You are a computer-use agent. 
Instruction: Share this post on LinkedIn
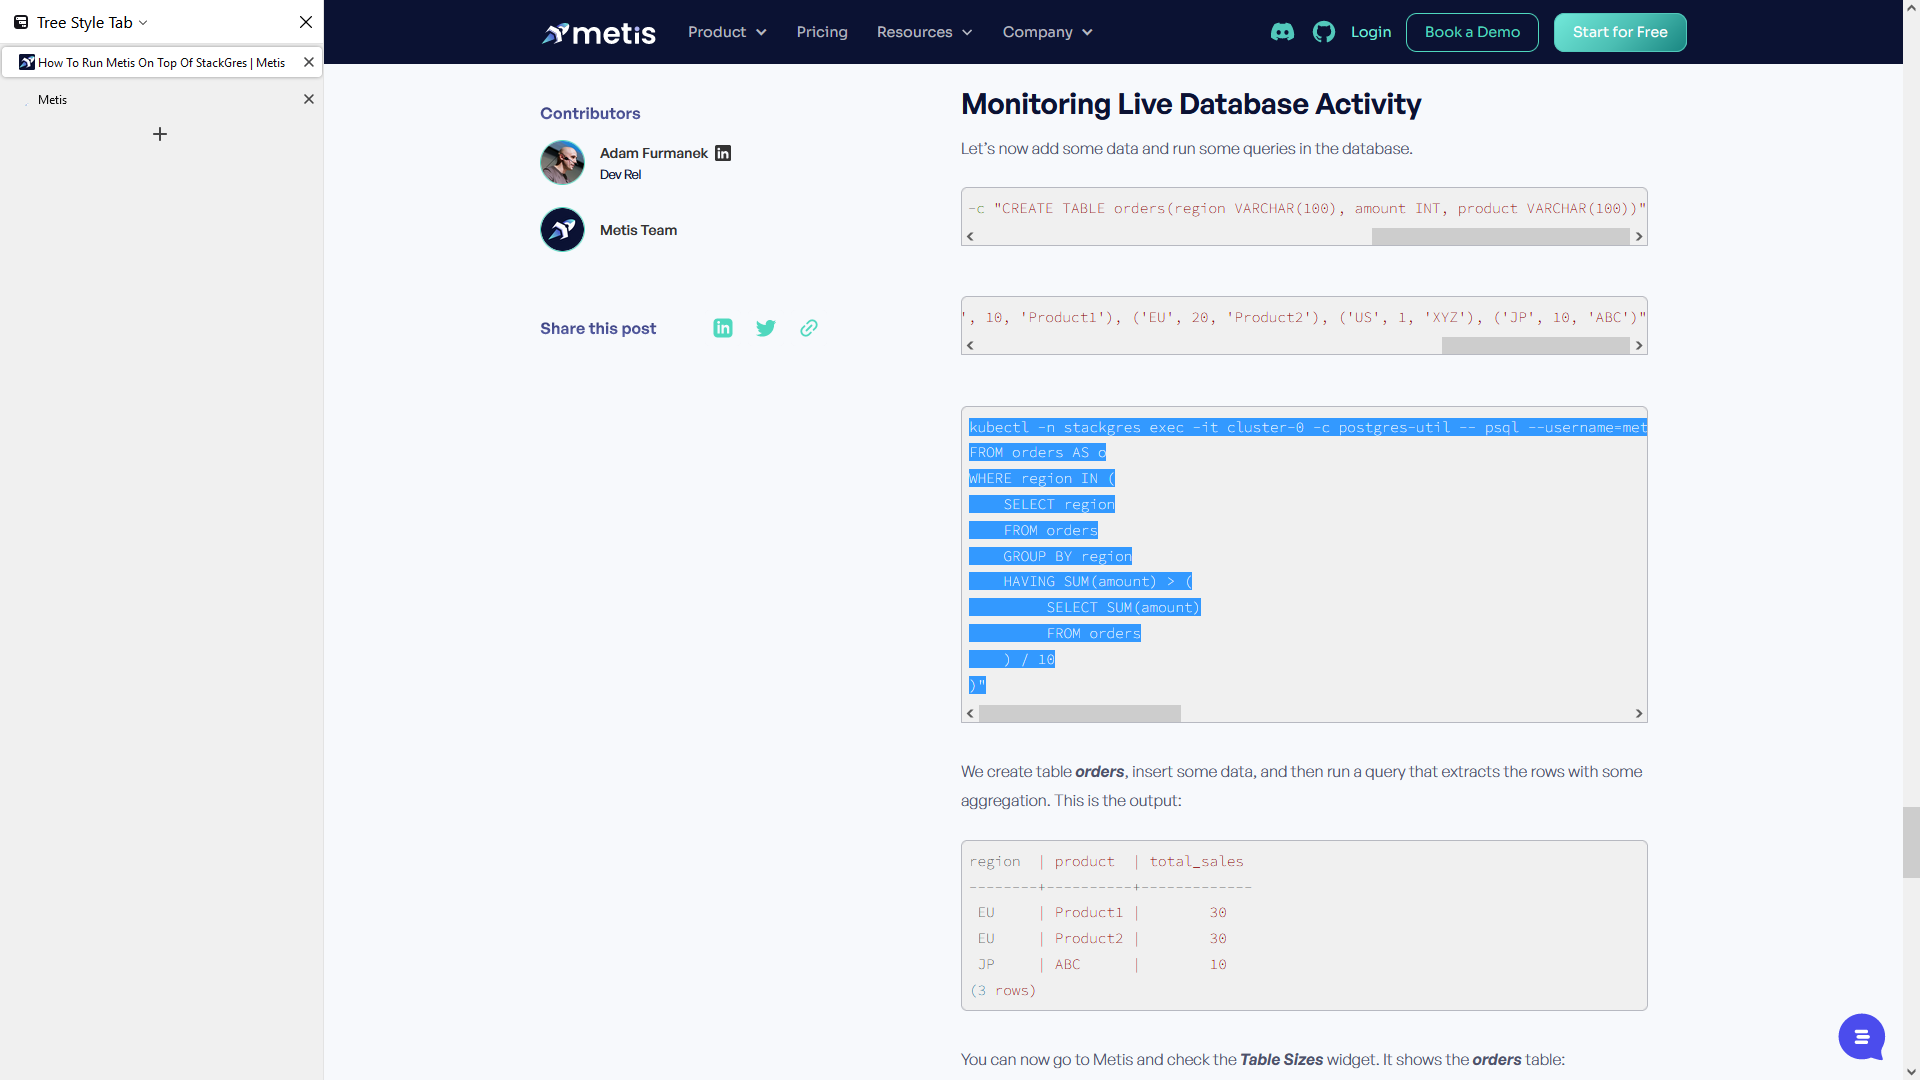click(x=723, y=328)
